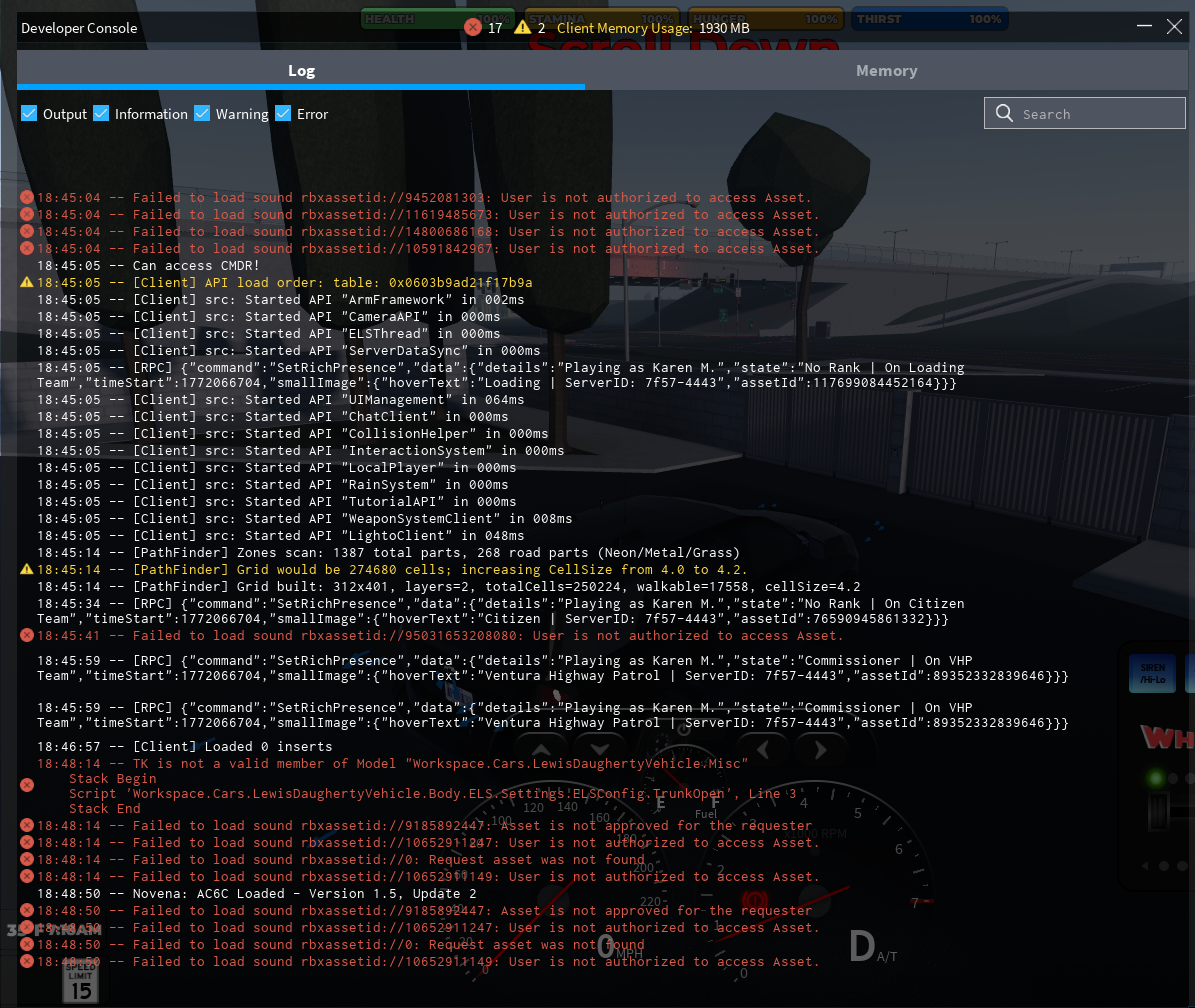Toggle the Warning filter checkbox
Image resolution: width=1195 pixels, height=1008 pixels.
pyautogui.click(x=202, y=114)
